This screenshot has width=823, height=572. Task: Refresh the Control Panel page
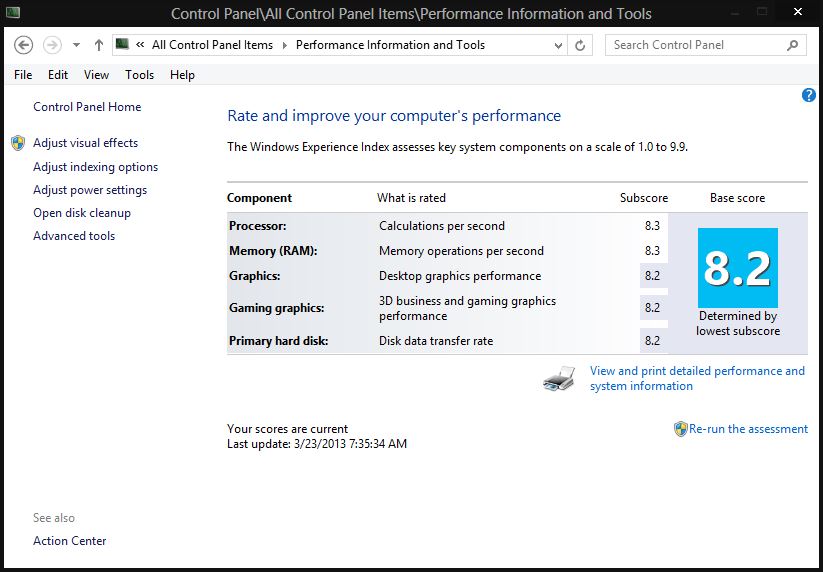tap(580, 46)
